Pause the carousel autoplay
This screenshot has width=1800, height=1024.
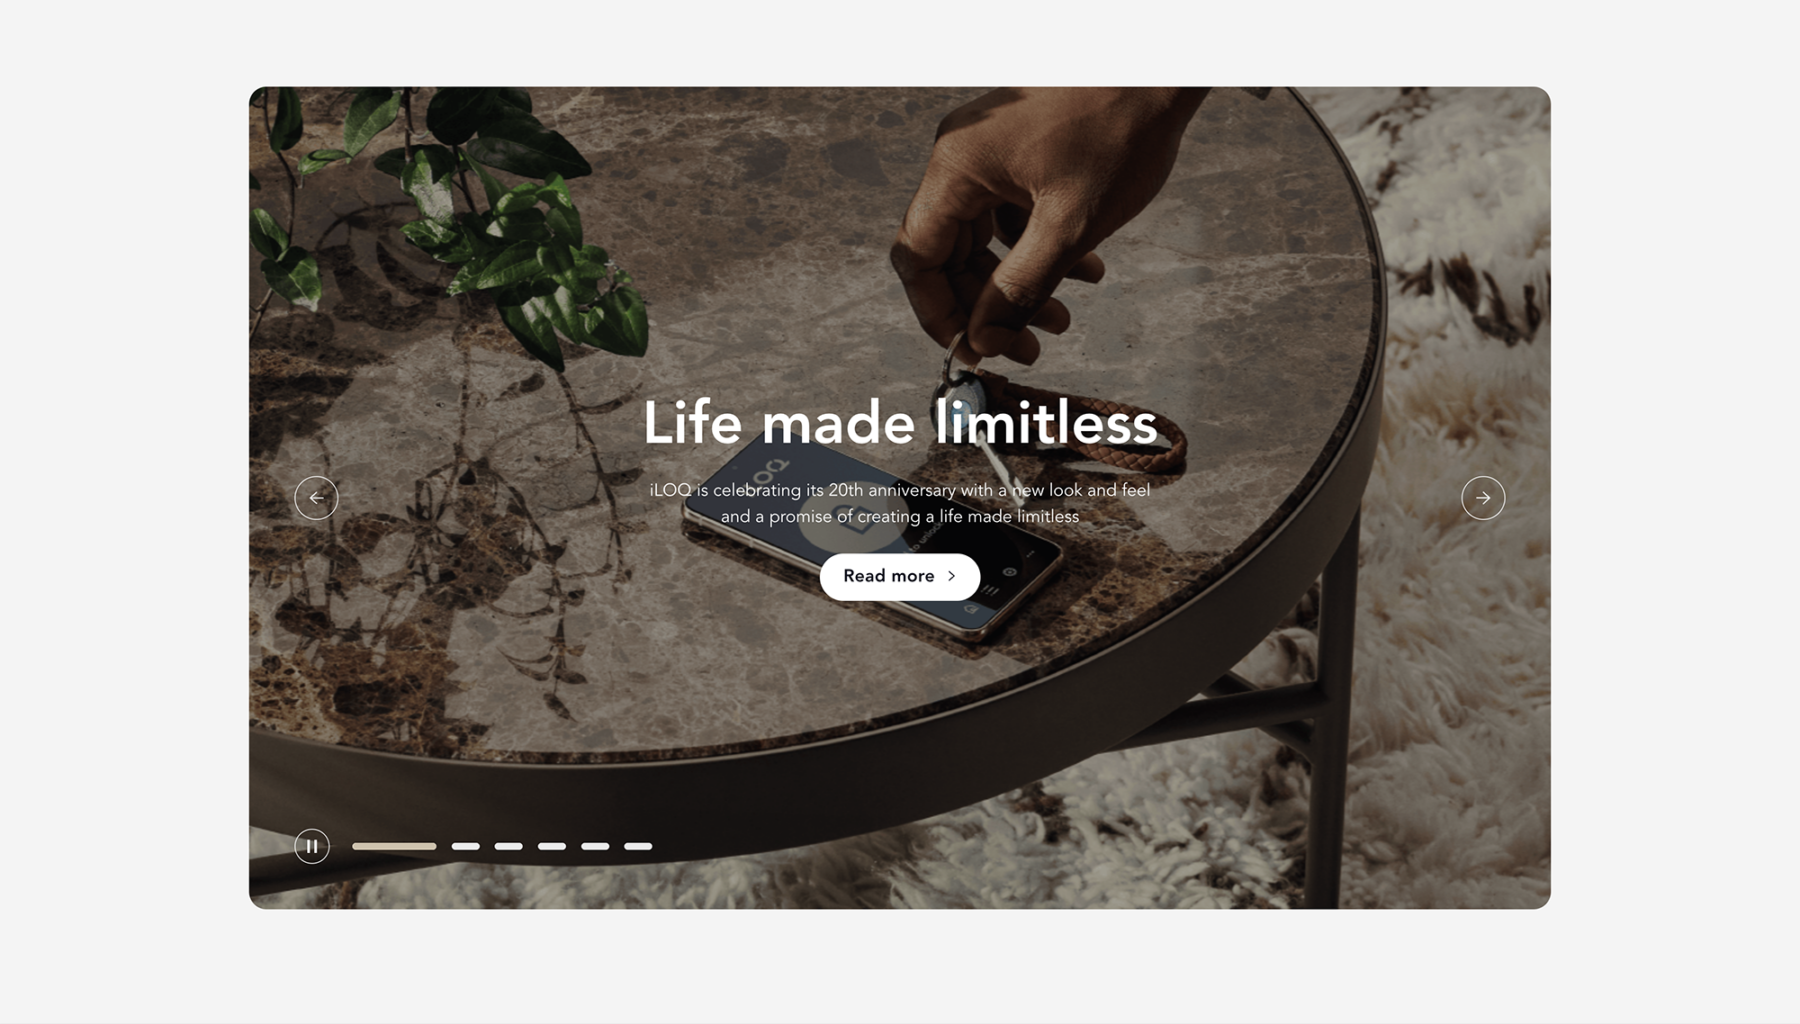[x=312, y=846]
